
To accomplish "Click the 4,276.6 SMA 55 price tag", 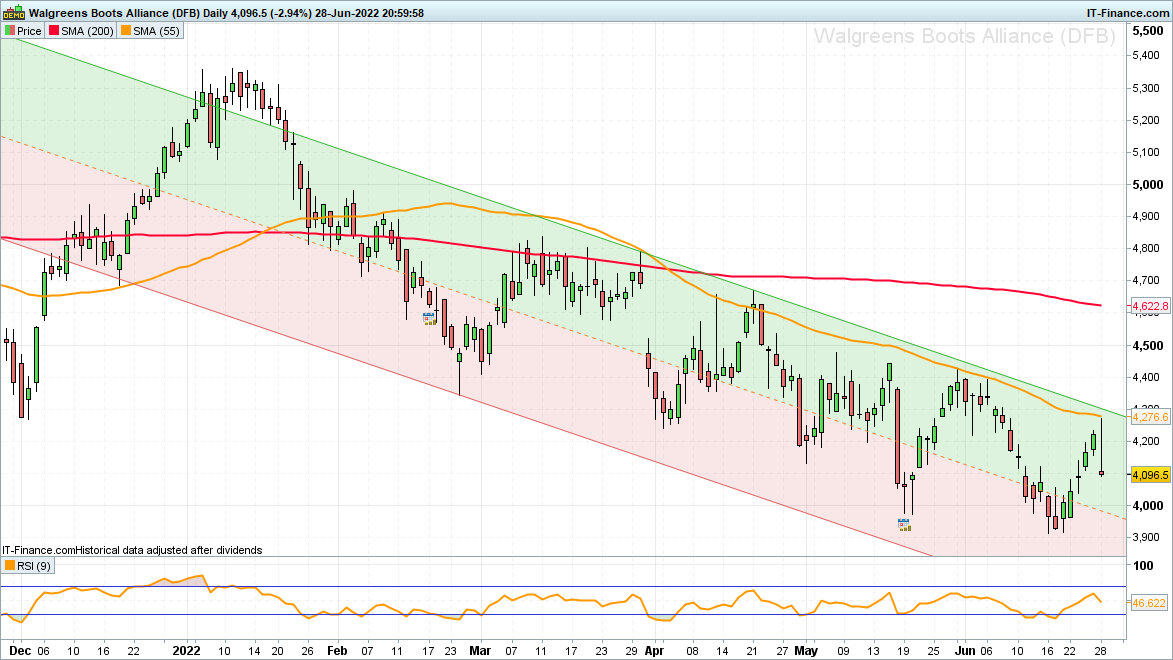I will tap(1150, 417).
